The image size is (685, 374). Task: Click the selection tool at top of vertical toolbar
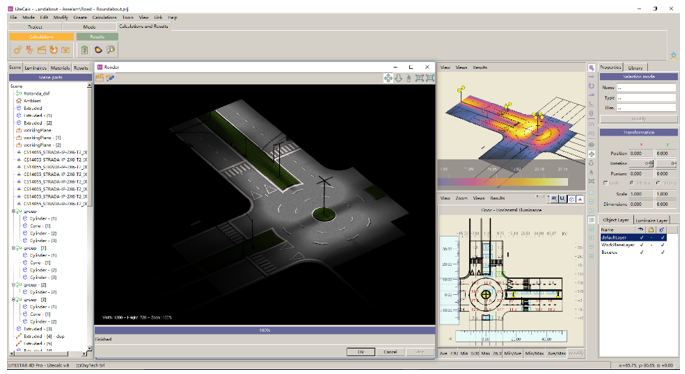[x=591, y=68]
